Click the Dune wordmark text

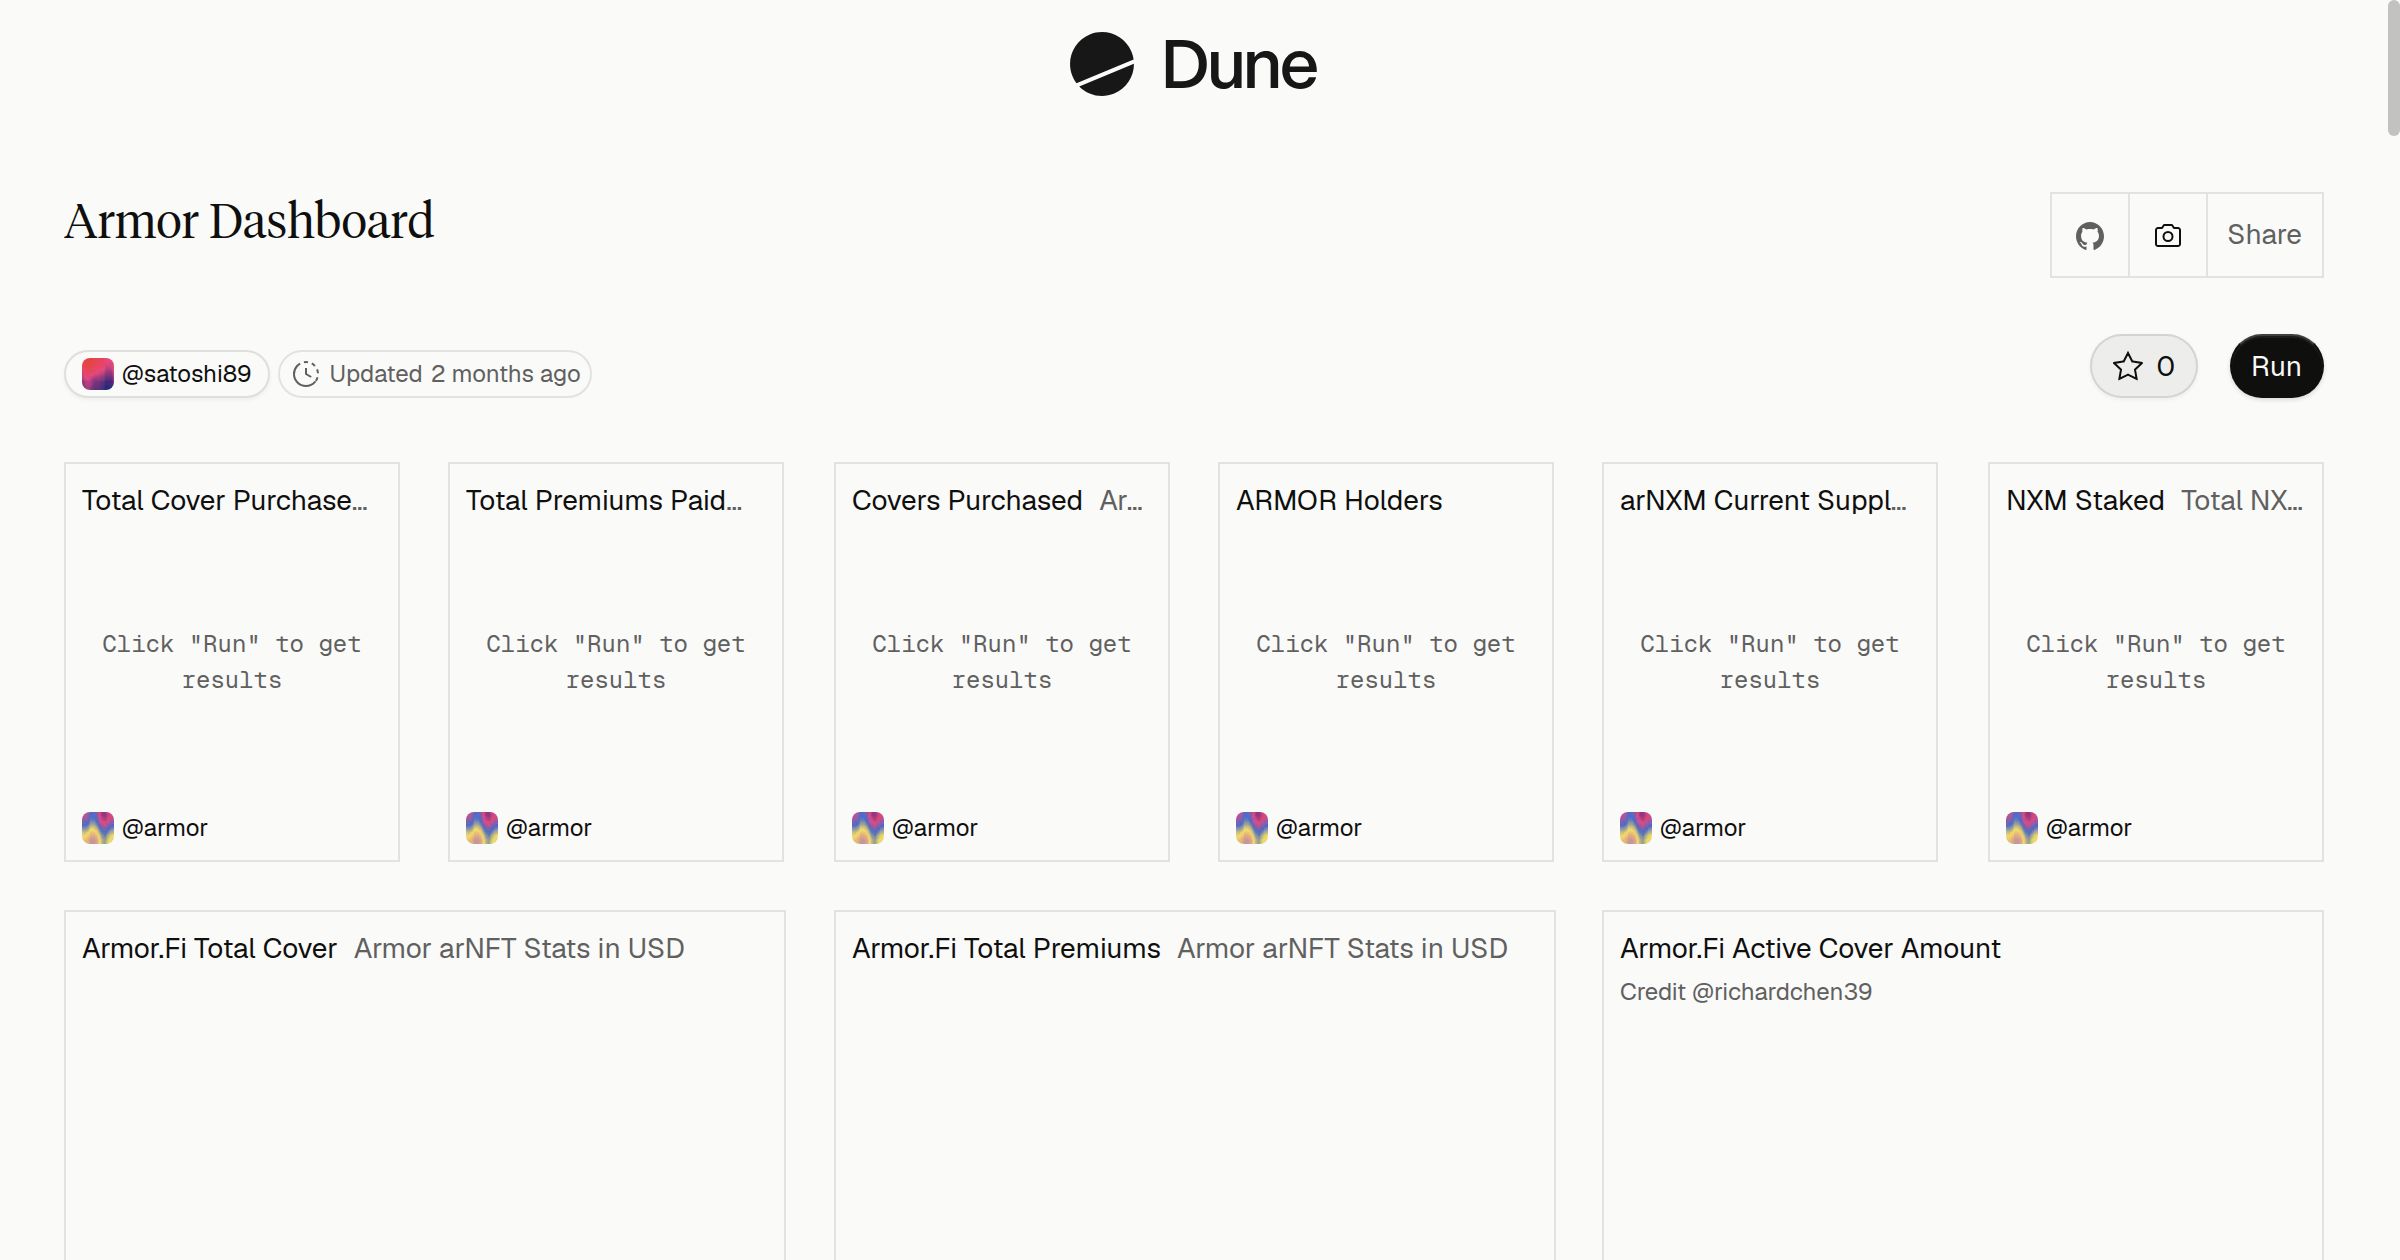coord(1239,65)
